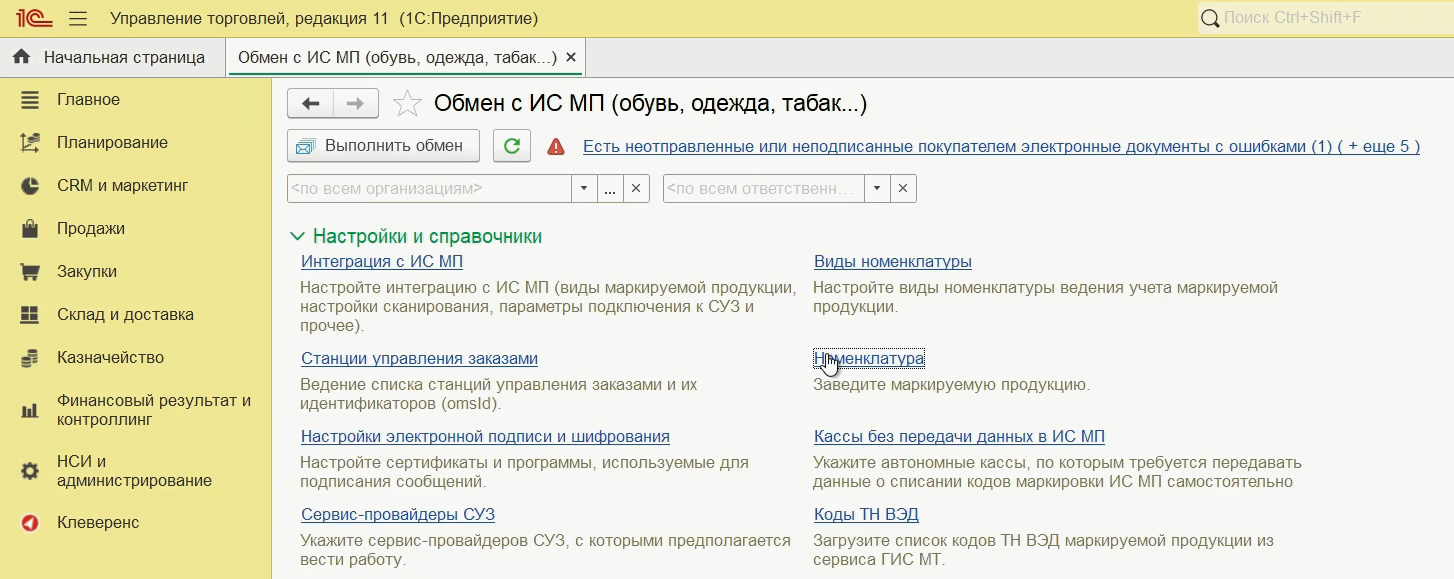The height and width of the screenshot is (579, 1454).
Task: Open Финансовый результат и контроллинг section
Action: 154,411
